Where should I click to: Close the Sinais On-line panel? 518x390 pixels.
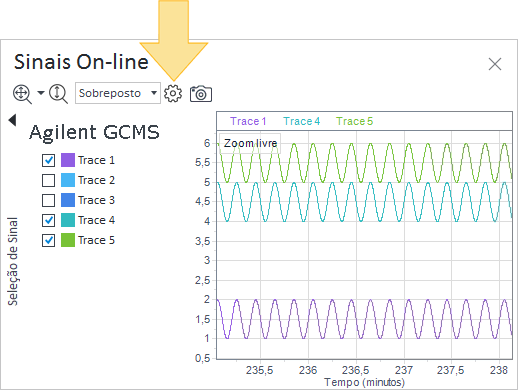pos(495,64)
